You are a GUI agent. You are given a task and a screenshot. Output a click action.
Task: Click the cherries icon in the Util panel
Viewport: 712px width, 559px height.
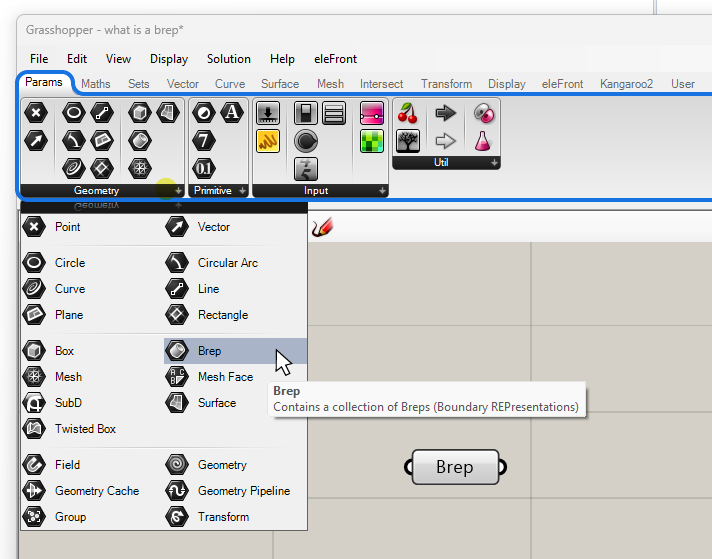tap(407, 113)
